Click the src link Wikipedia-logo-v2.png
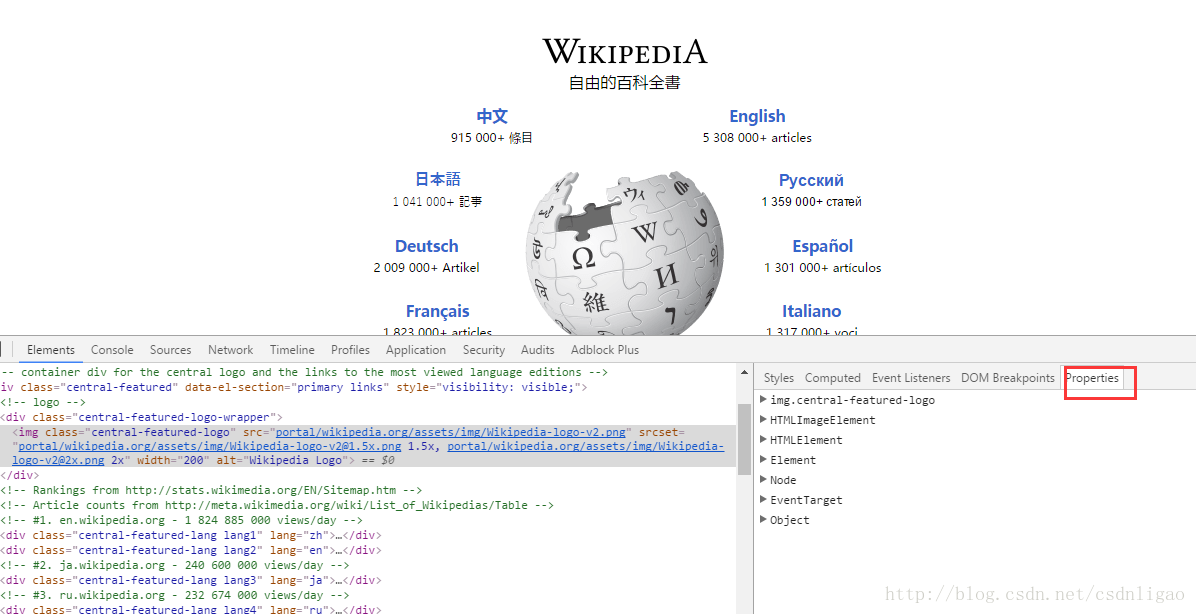The height and width of the screenshot is (614, 1196). click(452, 432)
